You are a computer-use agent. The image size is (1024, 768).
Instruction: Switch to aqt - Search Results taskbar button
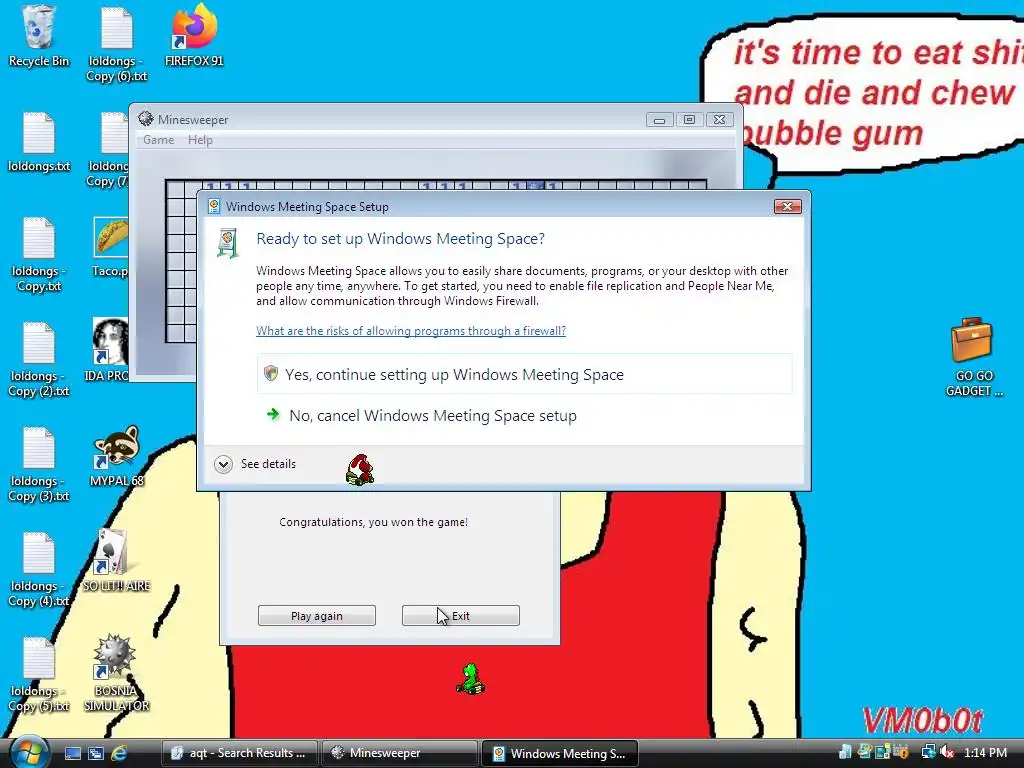click(239, 753)
